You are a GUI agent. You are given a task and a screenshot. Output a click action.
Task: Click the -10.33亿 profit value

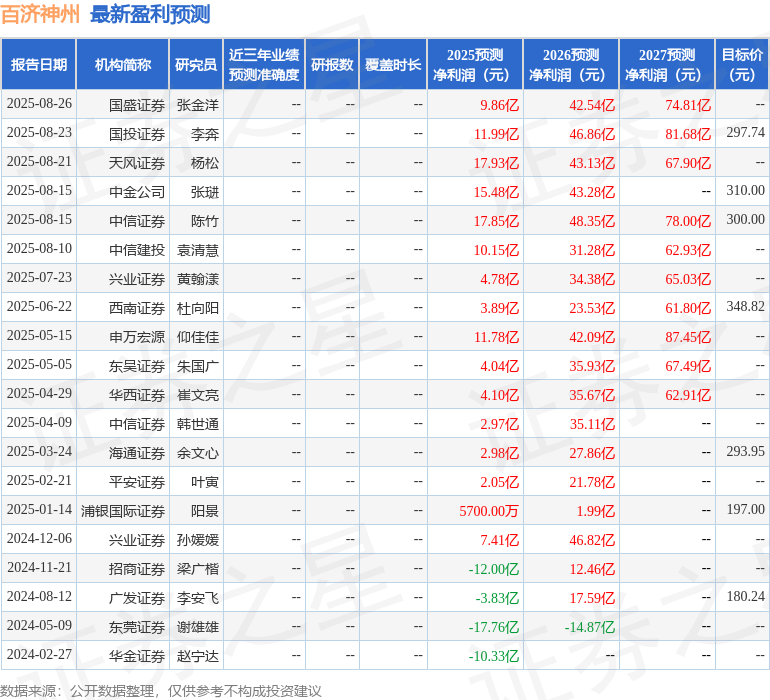(494, 655)
